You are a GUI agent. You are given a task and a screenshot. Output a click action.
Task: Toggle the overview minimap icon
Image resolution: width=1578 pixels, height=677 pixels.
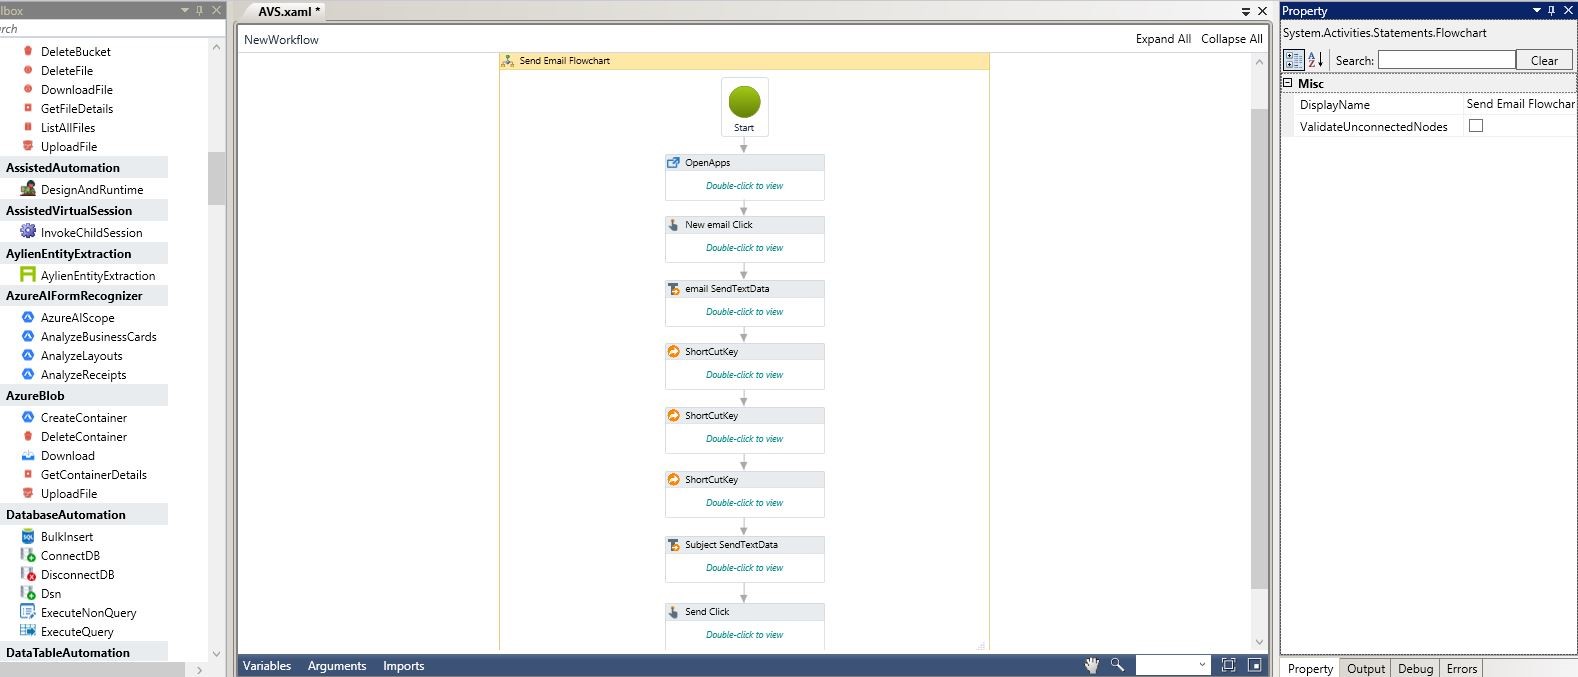pos(1254,665)
